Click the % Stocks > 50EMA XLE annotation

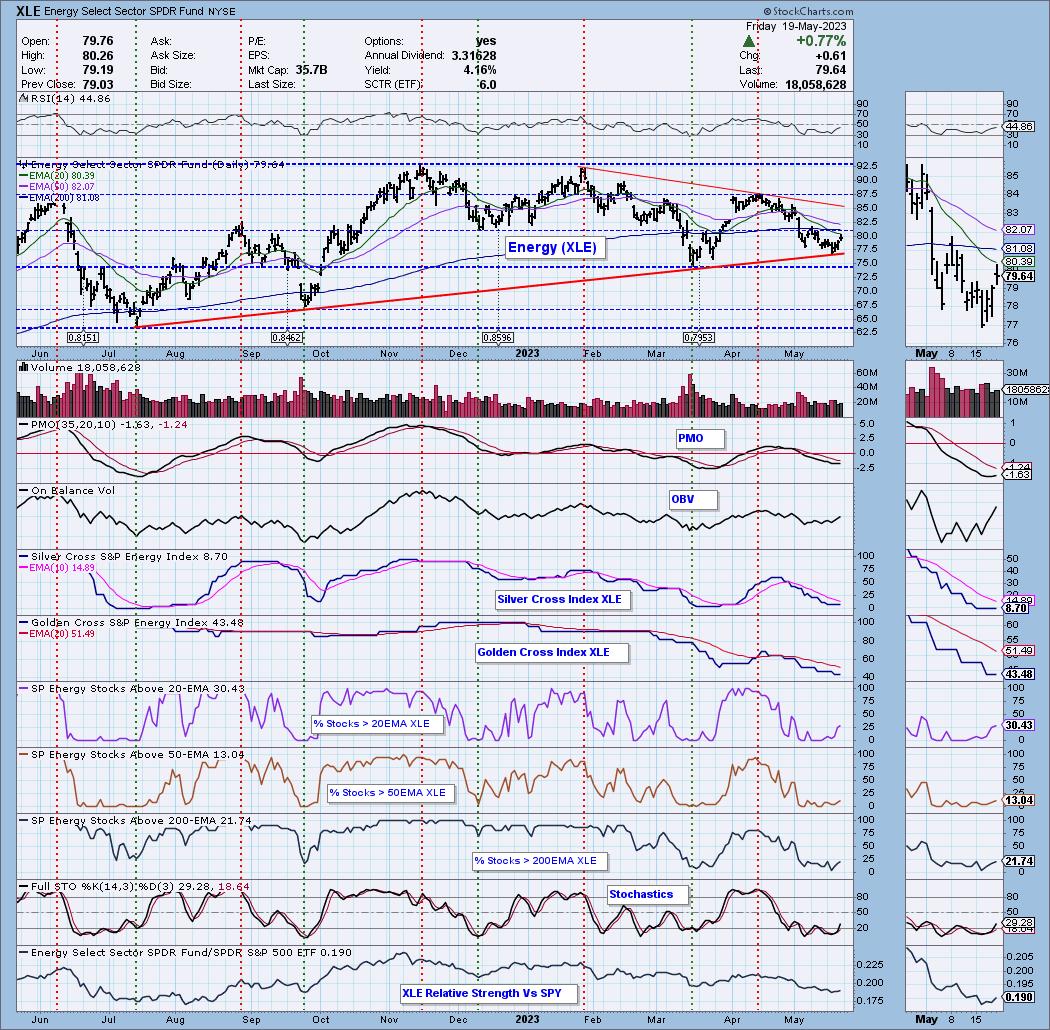click(390, 793)
